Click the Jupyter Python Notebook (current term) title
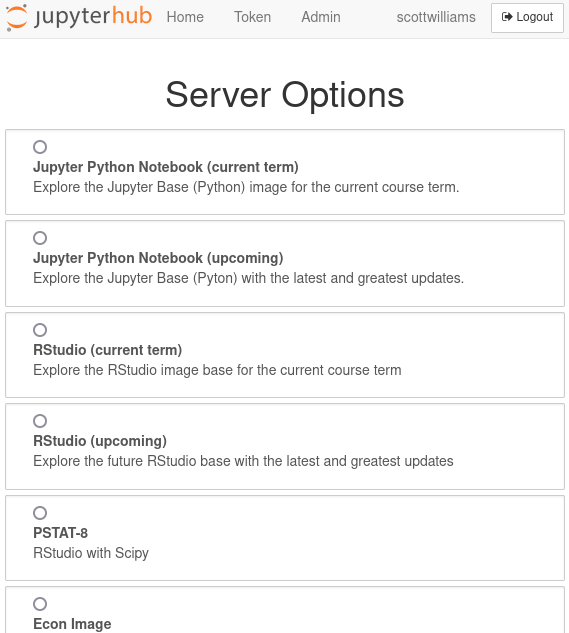 point(166,167)
